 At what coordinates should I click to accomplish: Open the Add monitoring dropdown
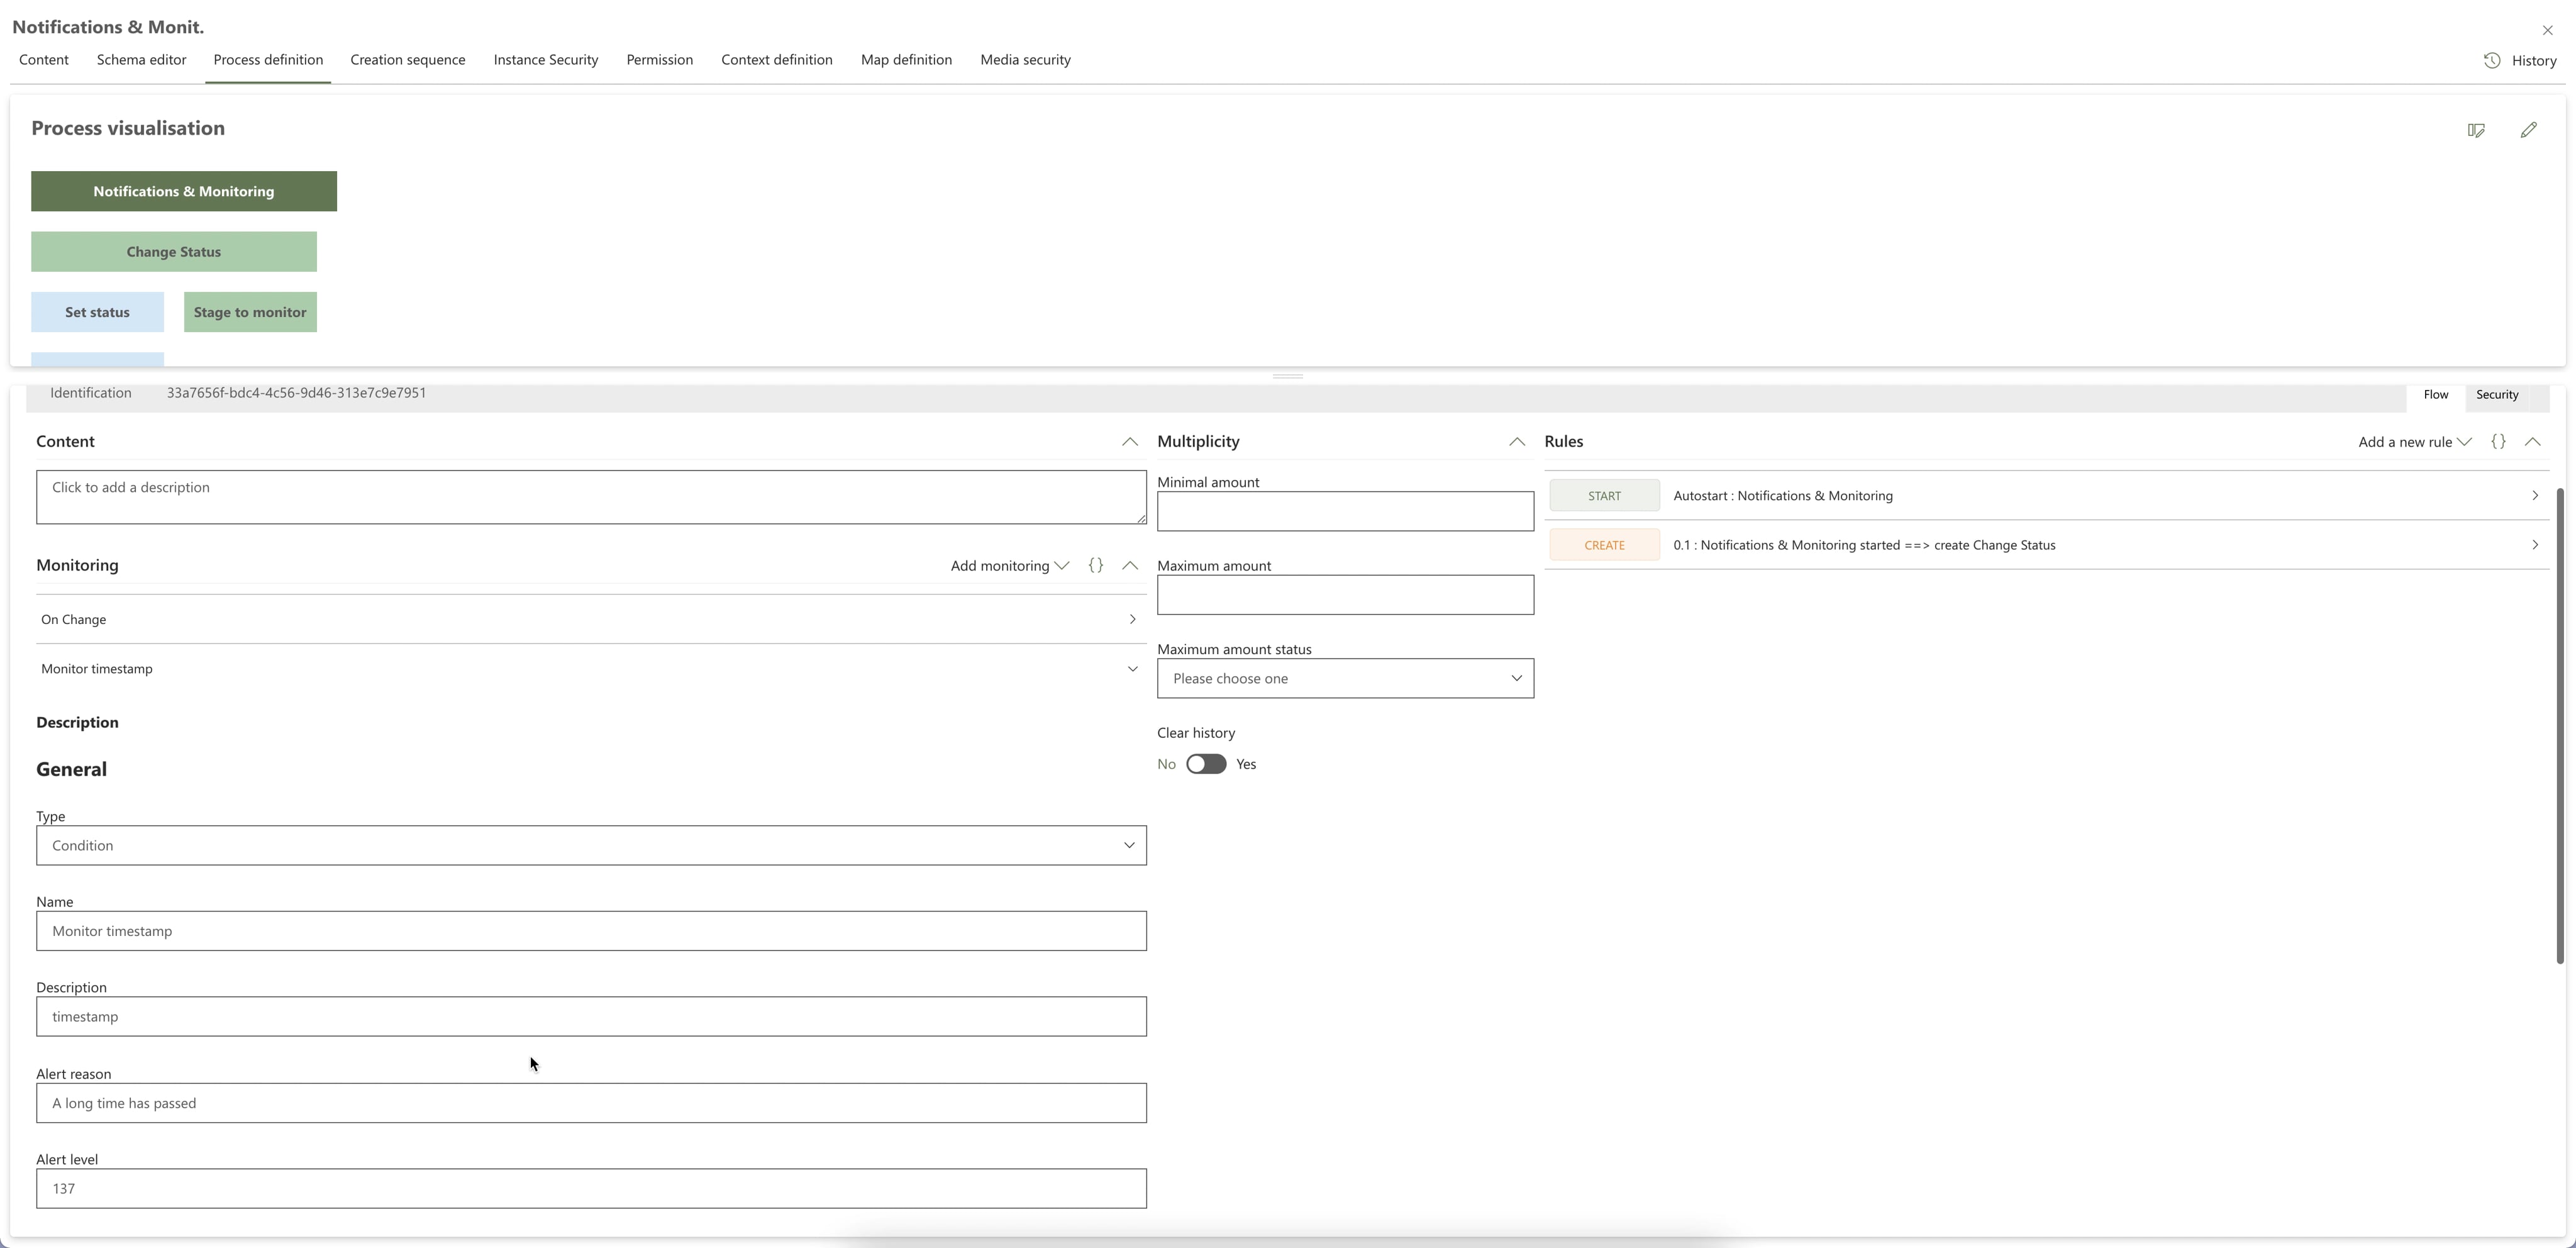pyautogui.click(x=1010, y=566)
